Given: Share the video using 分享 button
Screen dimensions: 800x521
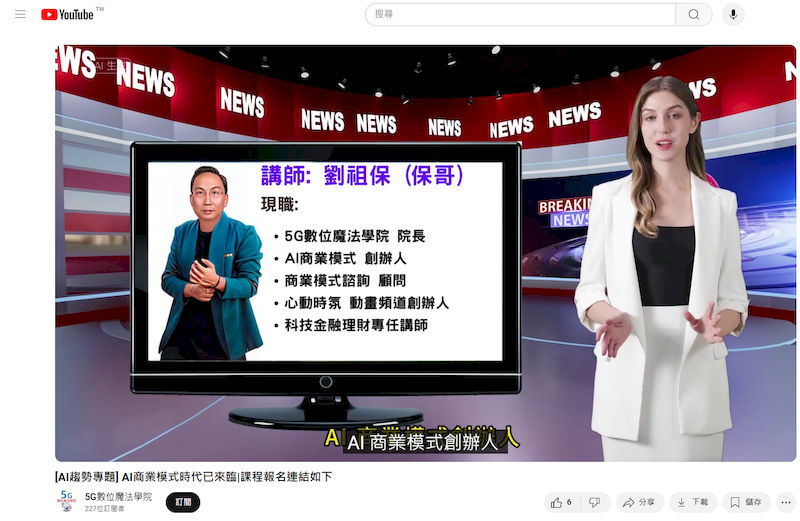Looking at the screenshot, I should (x=640, y=502).
